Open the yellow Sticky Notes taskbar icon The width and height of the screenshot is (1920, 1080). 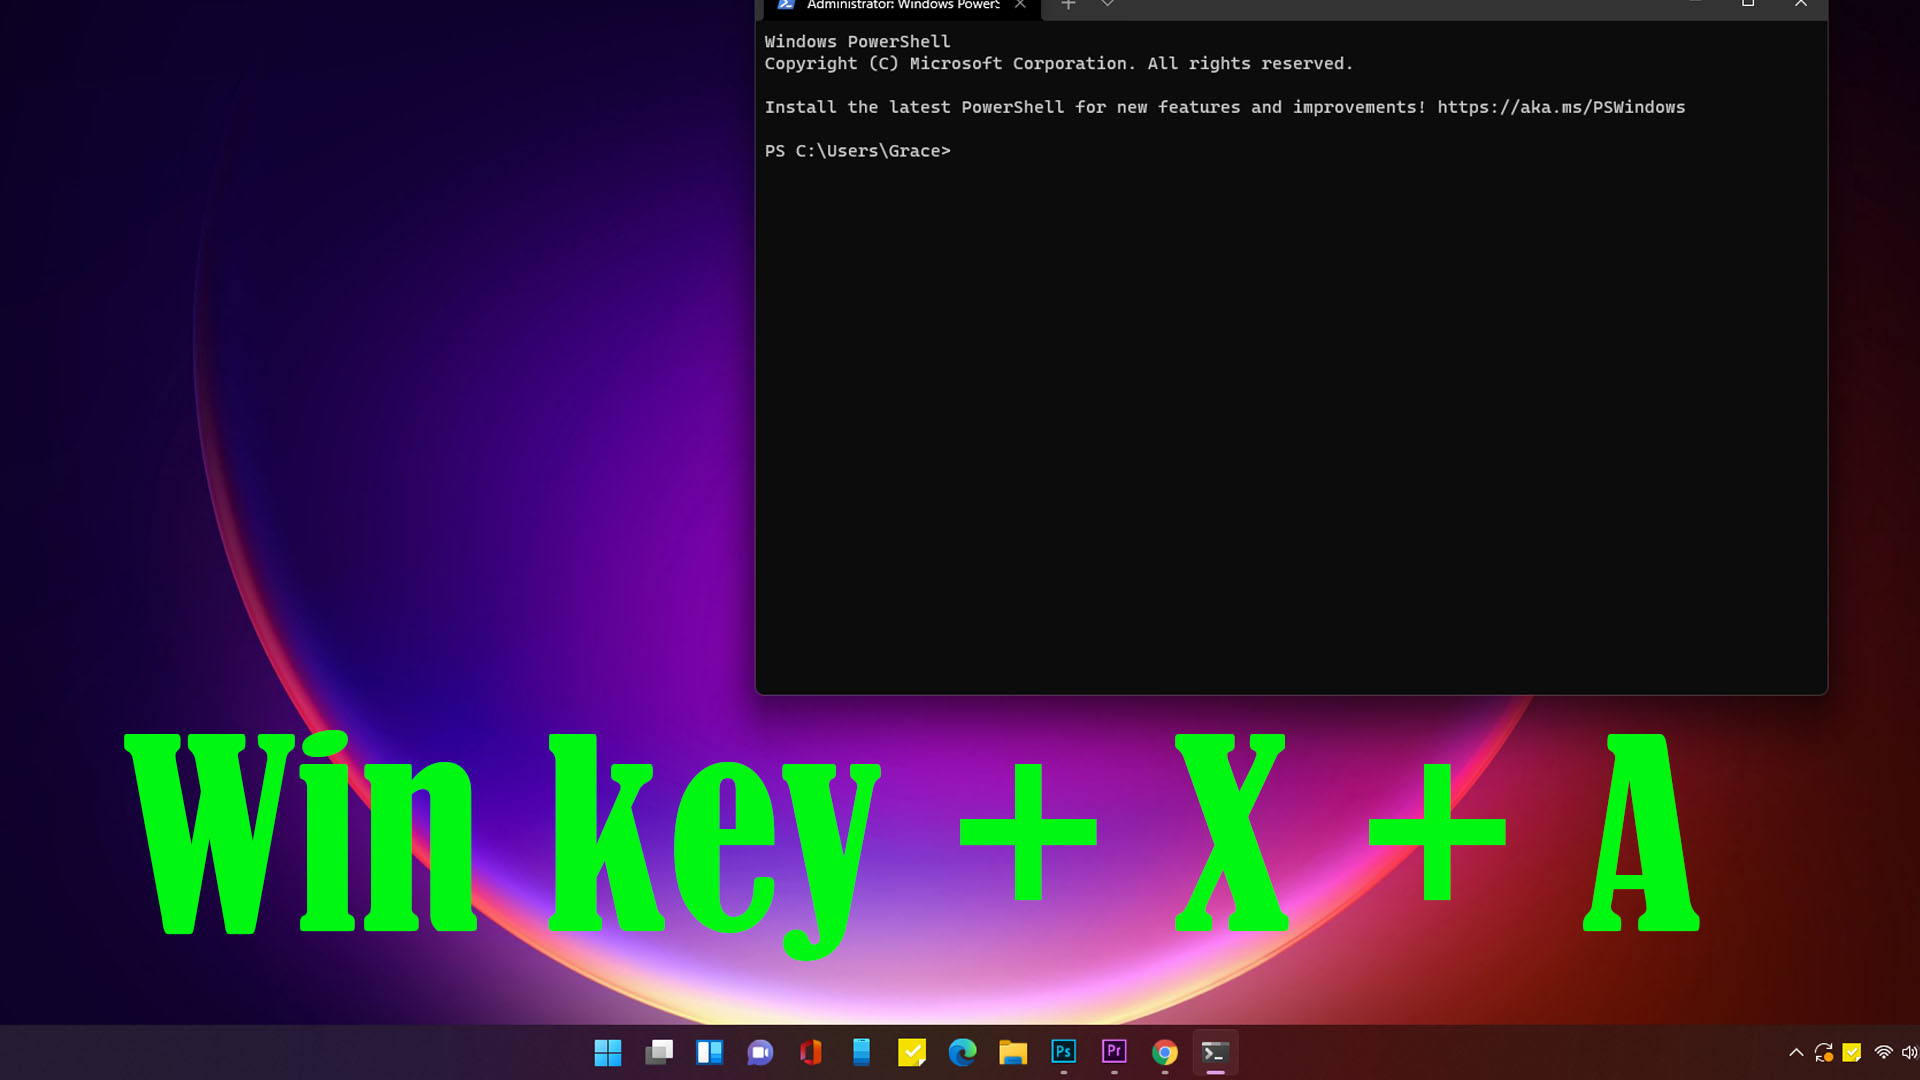(x=912, y=1052)
